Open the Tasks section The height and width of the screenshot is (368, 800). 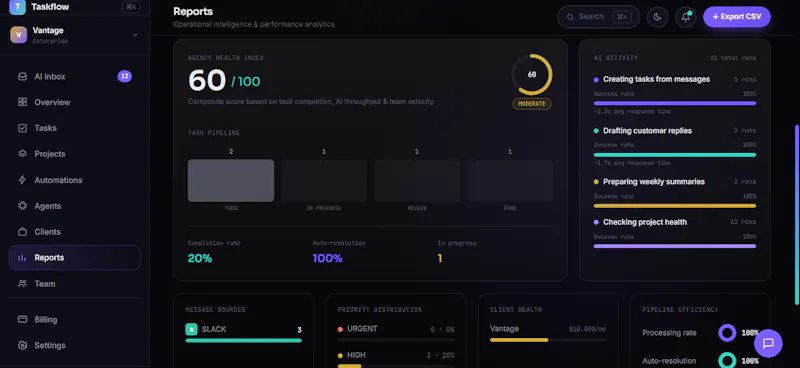click(74, 128)
